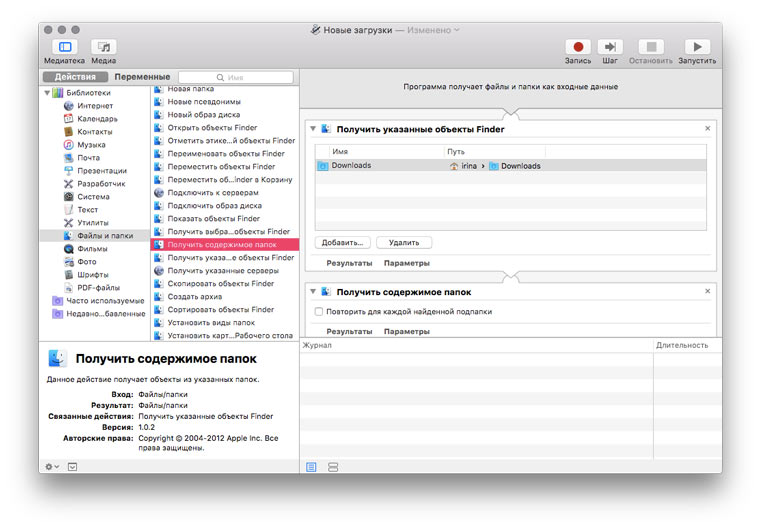
Task: Toggle the Медиатека library panel button
Action: pos(65,47)
